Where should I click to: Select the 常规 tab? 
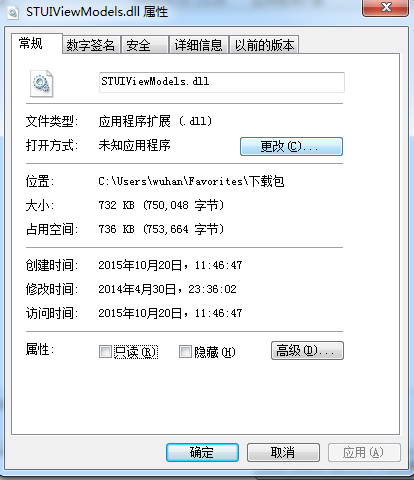coord(37,43)
